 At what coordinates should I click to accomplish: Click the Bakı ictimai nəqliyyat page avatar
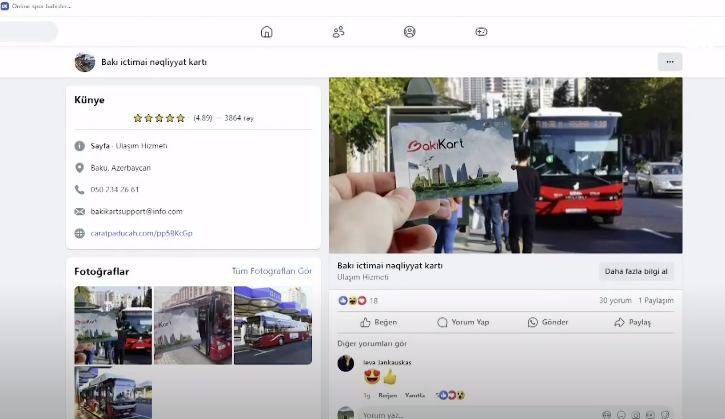click(x=85, y=62)
